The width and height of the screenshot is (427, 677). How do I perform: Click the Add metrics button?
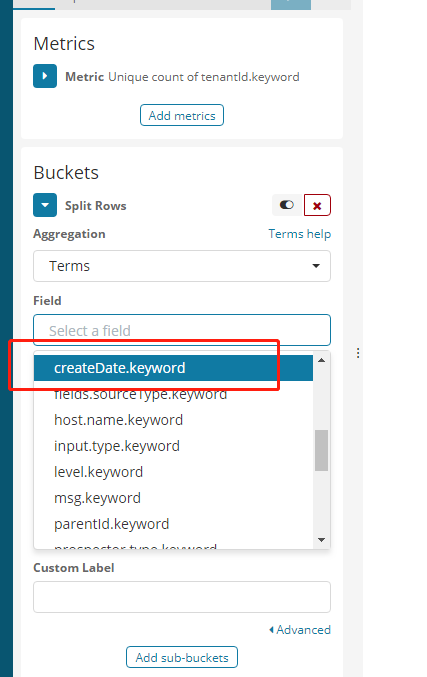click(x=182, y=115)
